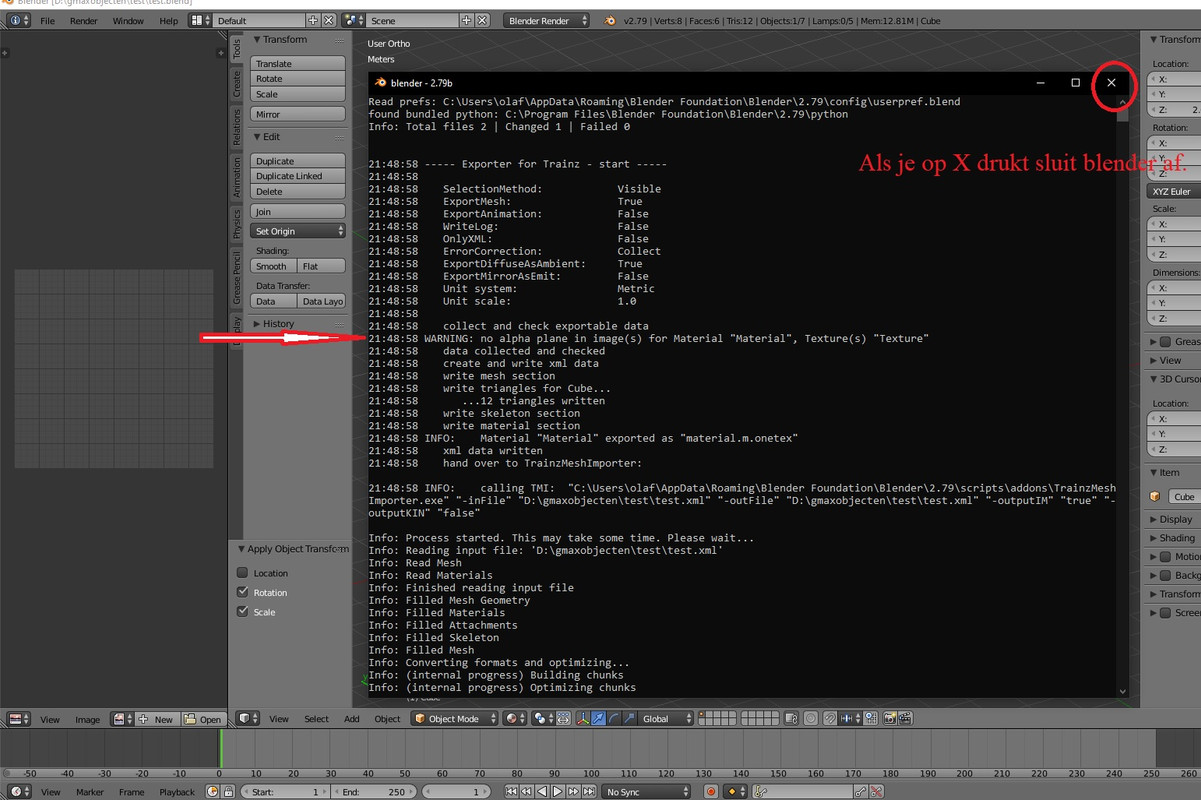
Task: Click the Join button
Action: pyautogui.click(x=298, y=212)
